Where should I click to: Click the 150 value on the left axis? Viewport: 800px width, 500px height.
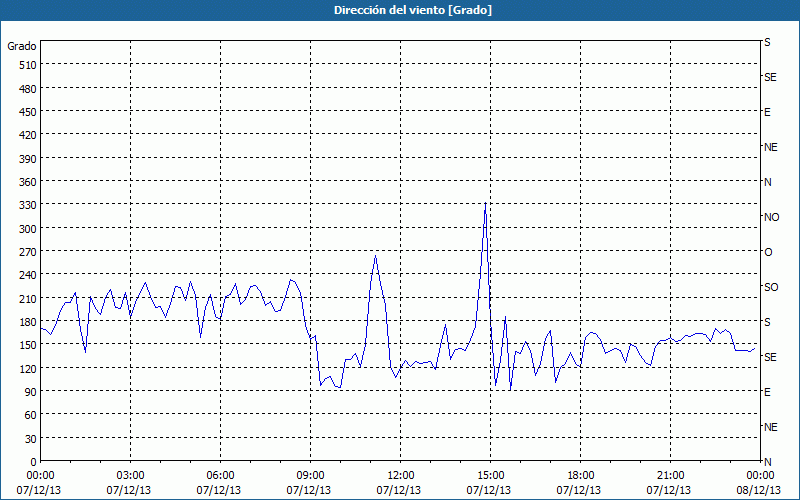(x=28, y=345)
